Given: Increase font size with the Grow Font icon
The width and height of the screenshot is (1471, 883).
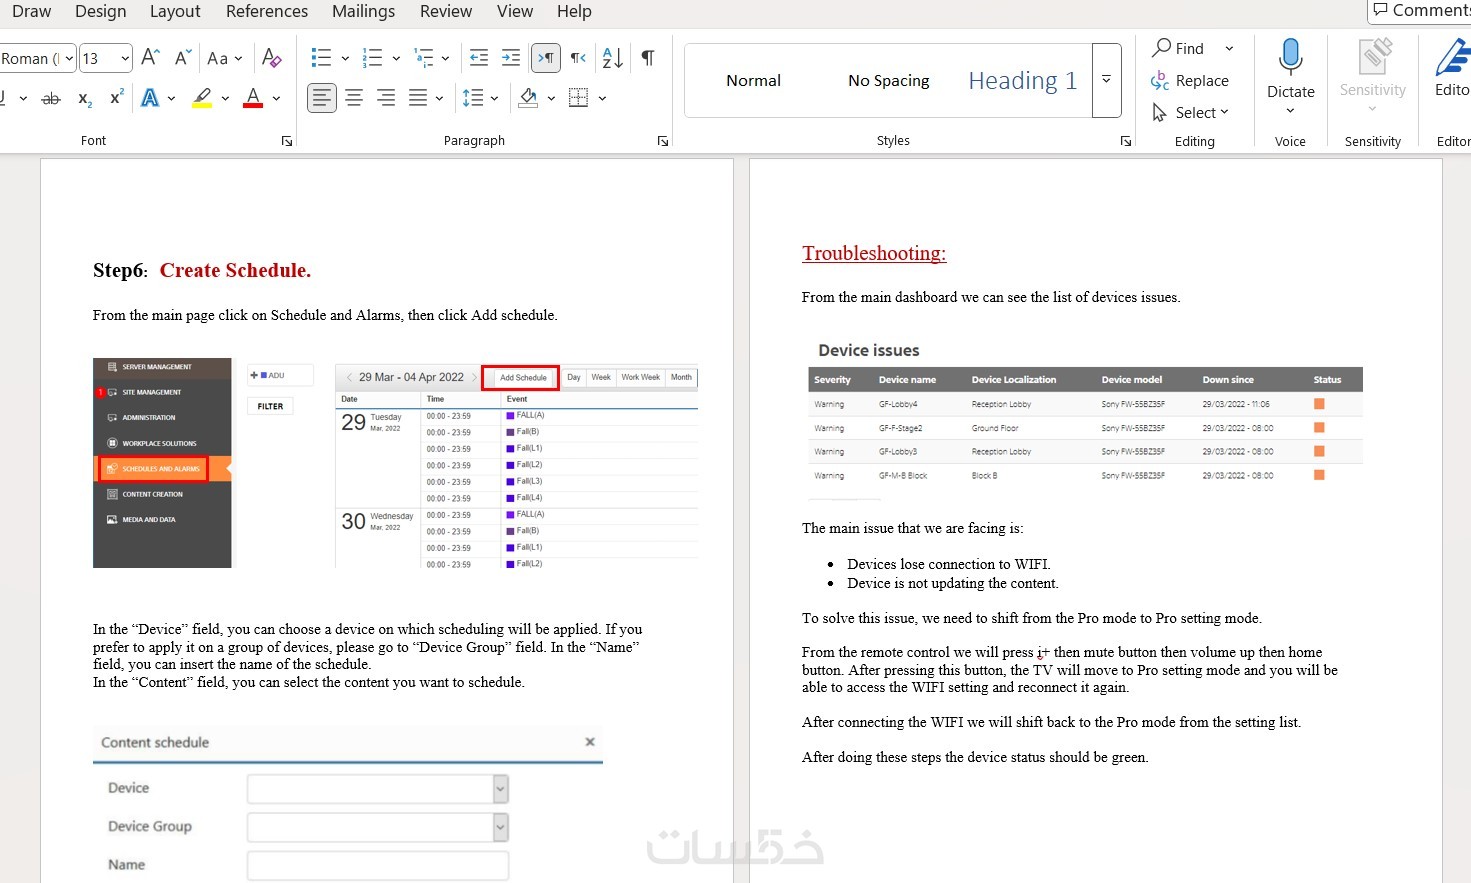Looking at the screenshot, I should tap(150, 58).
